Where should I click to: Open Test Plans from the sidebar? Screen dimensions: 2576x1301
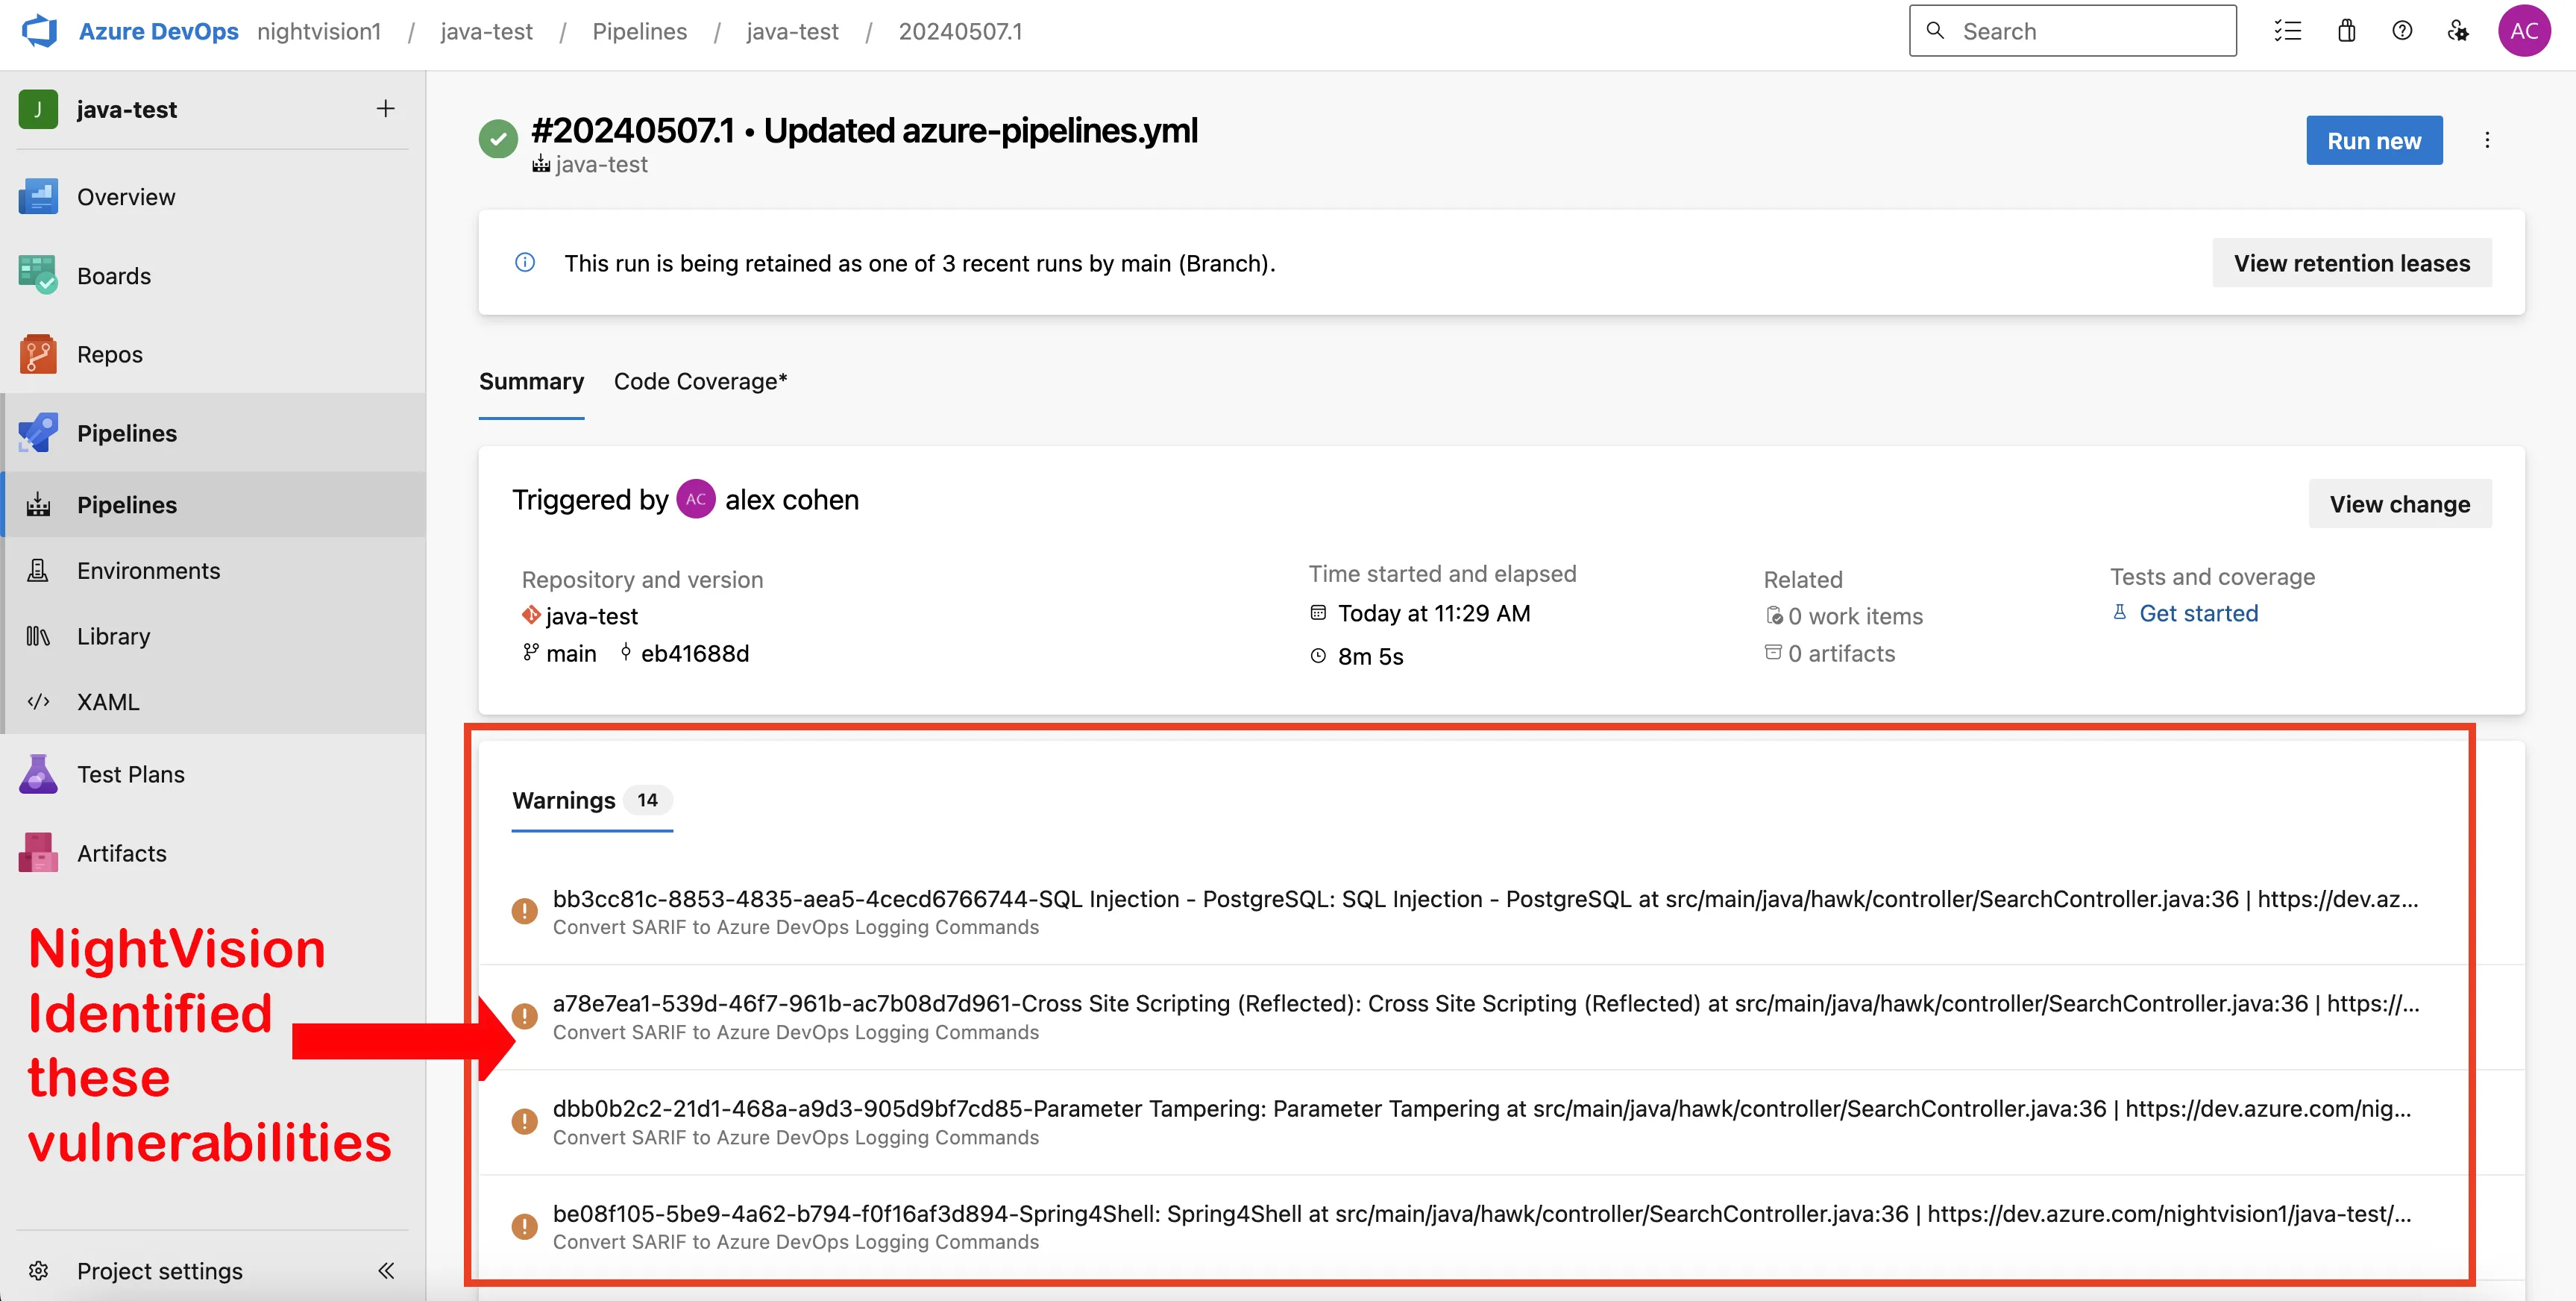212,774
